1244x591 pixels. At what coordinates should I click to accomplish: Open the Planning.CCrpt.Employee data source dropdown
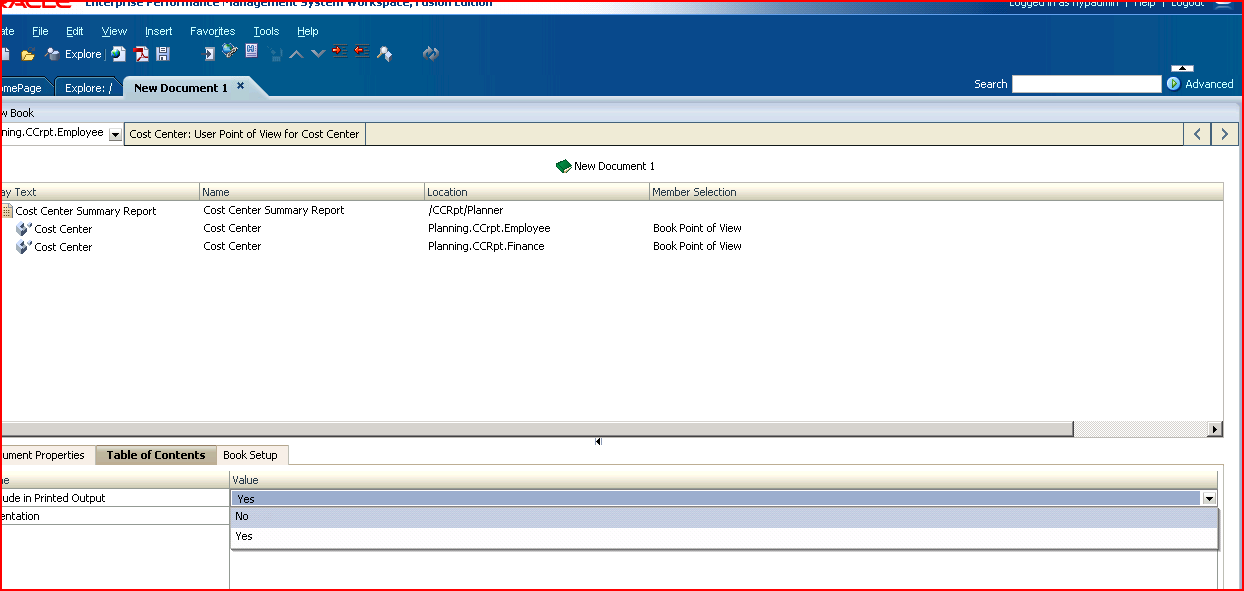click(x=114, y=134)
